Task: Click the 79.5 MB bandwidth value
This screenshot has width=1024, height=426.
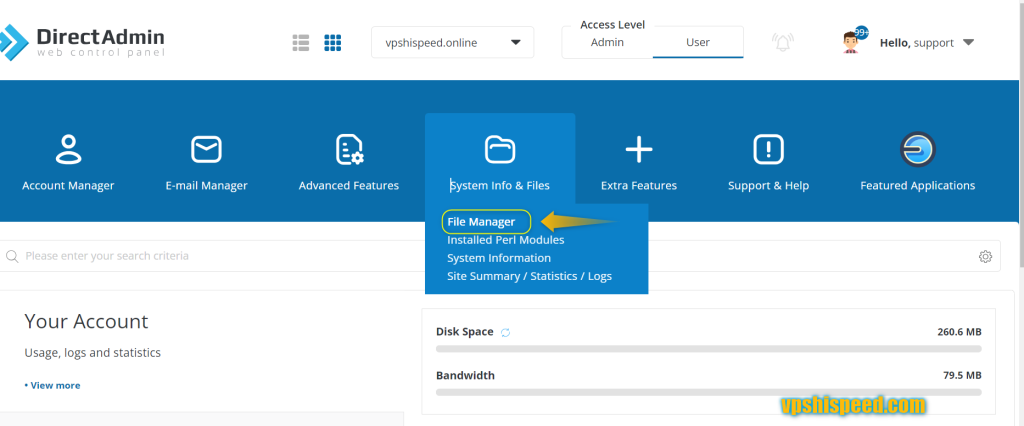Action: tap(963, 376)
